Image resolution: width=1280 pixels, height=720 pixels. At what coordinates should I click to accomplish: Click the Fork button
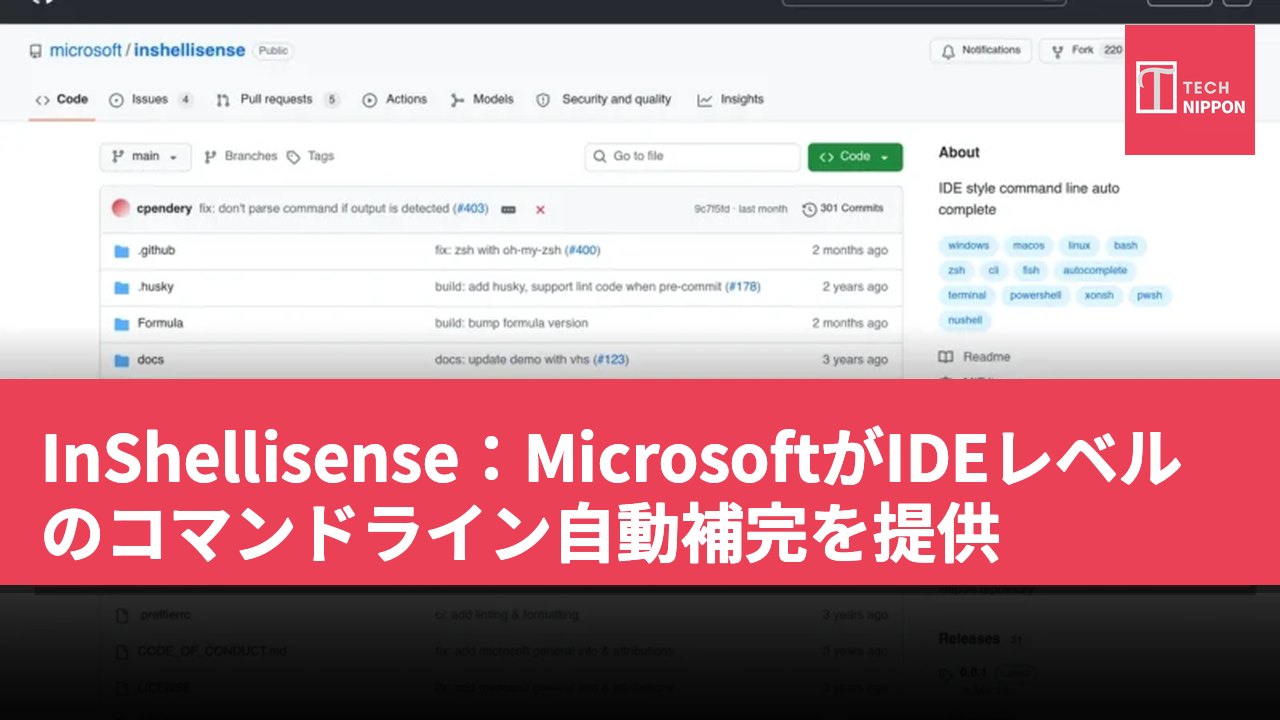coord(1083,51)
